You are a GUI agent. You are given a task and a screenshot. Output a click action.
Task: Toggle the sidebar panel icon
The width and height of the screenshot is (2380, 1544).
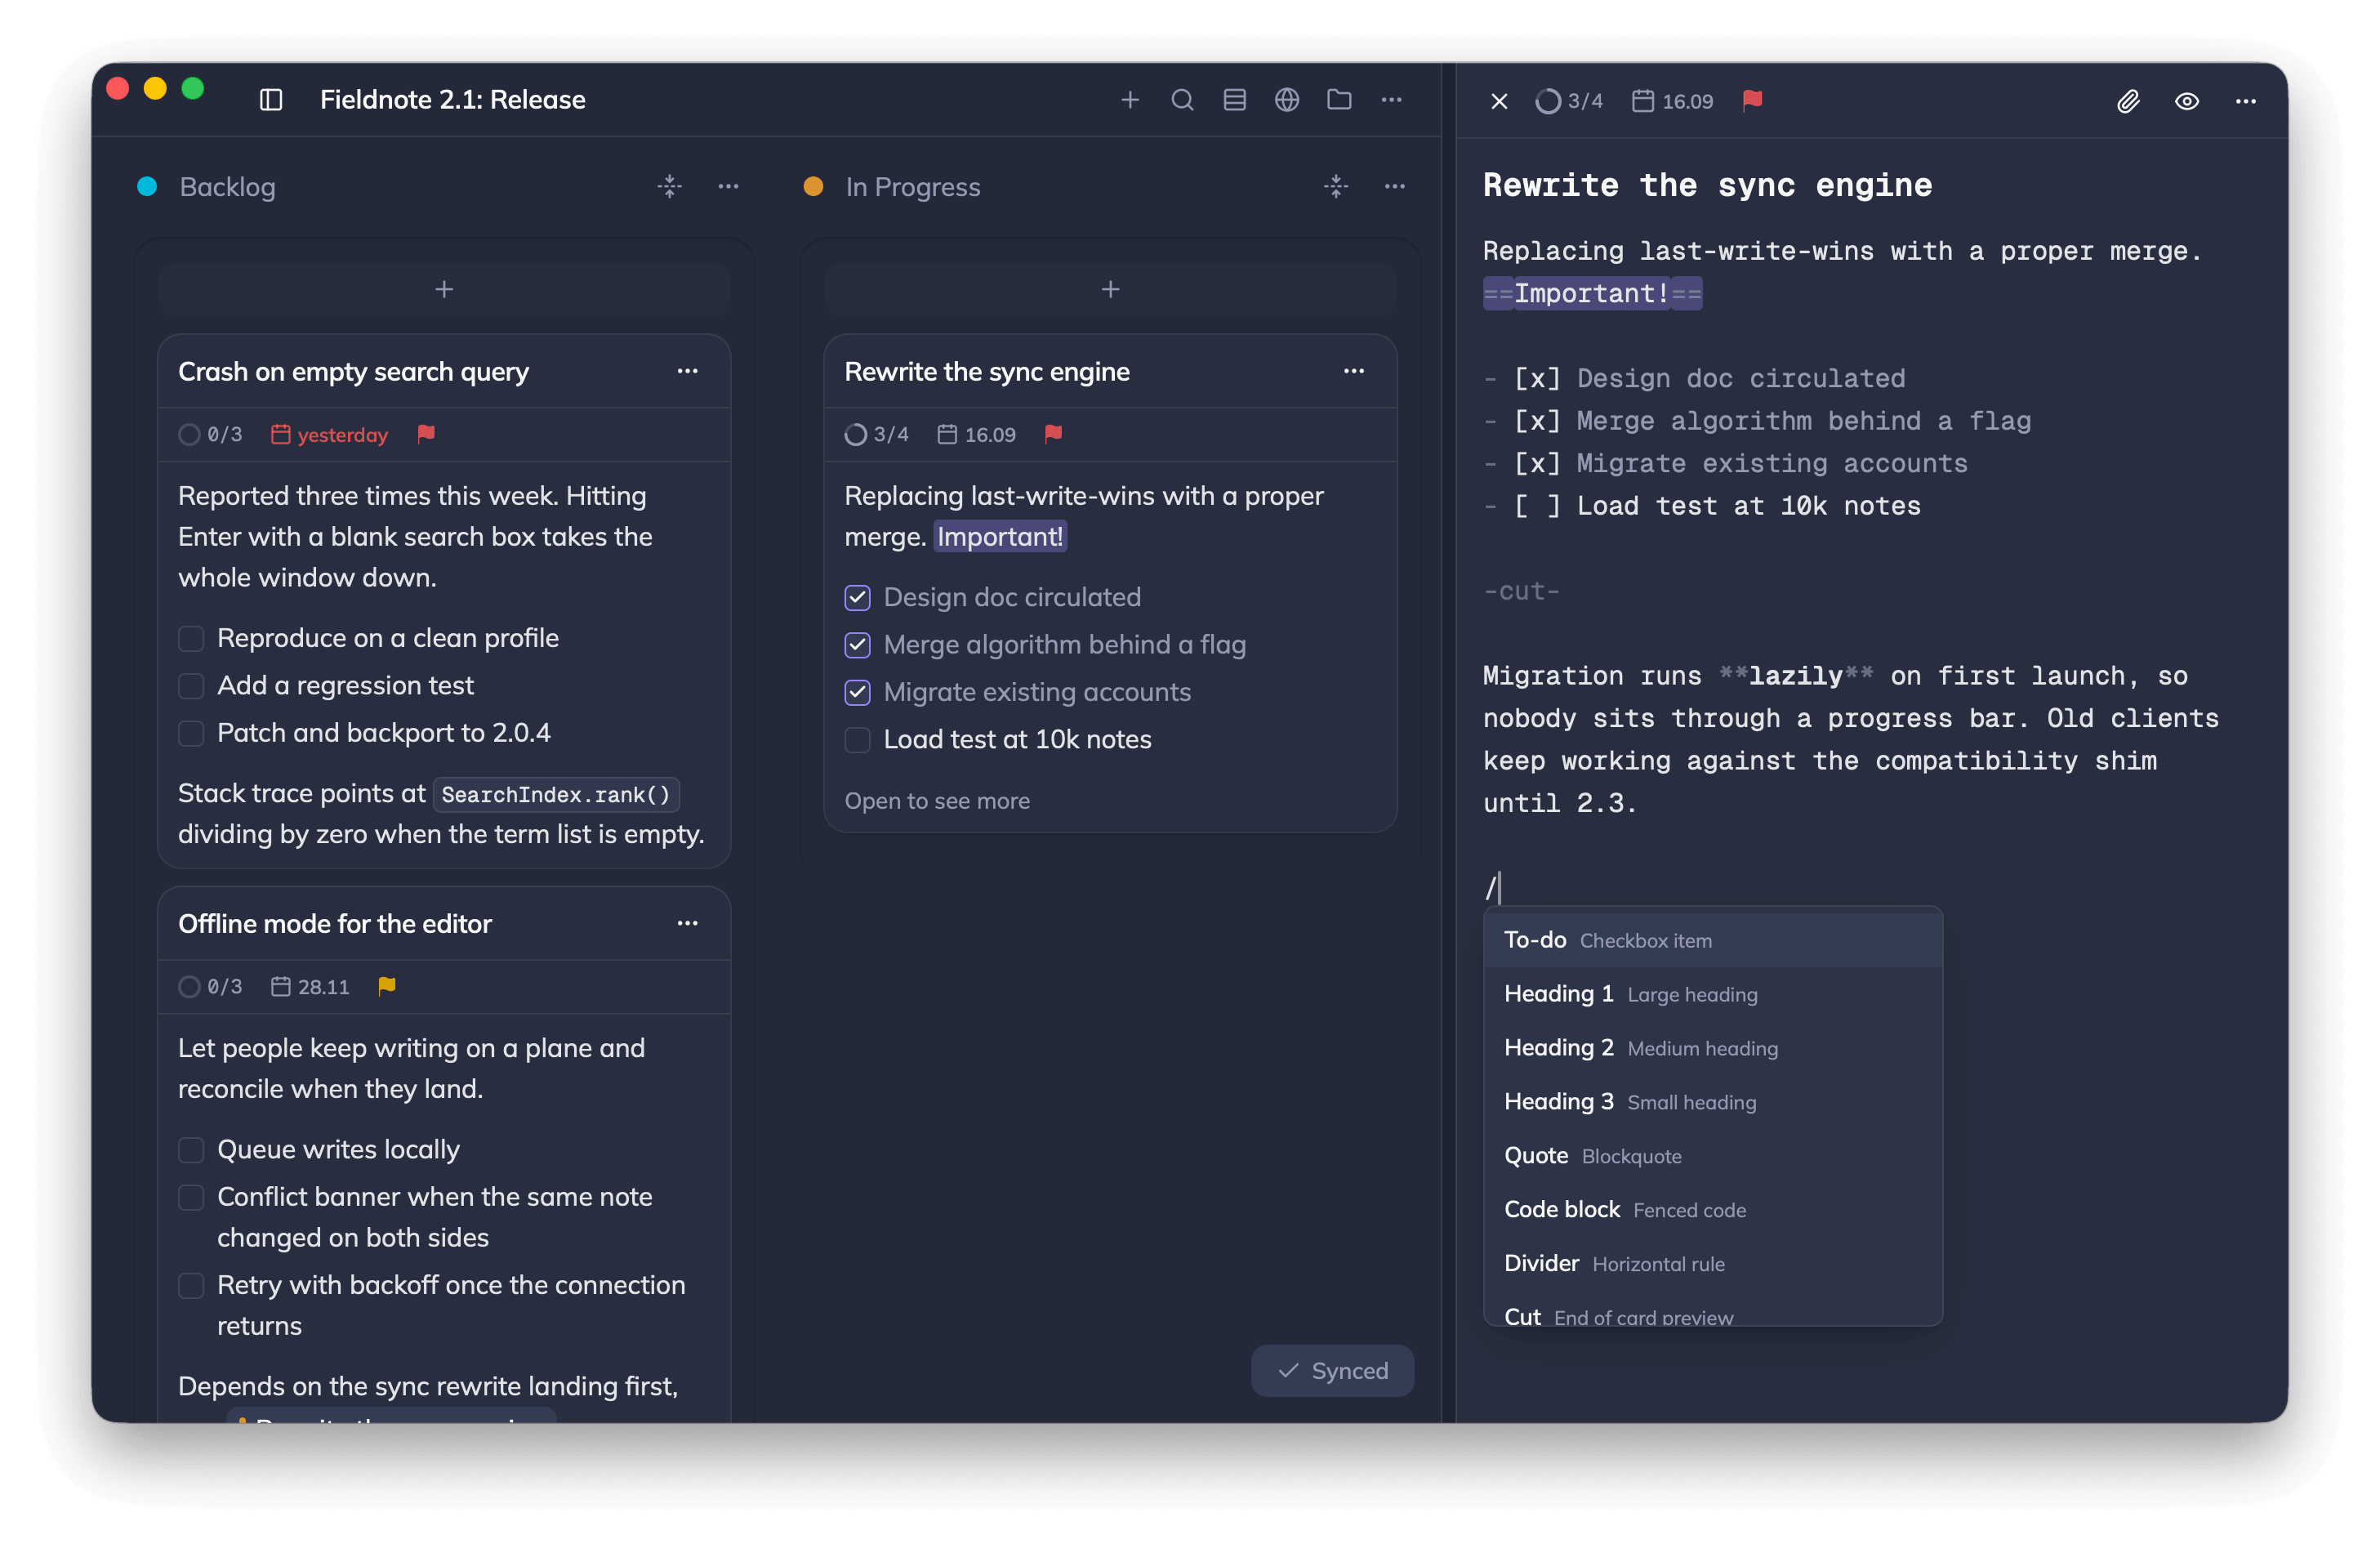click(x=271, y=100)
